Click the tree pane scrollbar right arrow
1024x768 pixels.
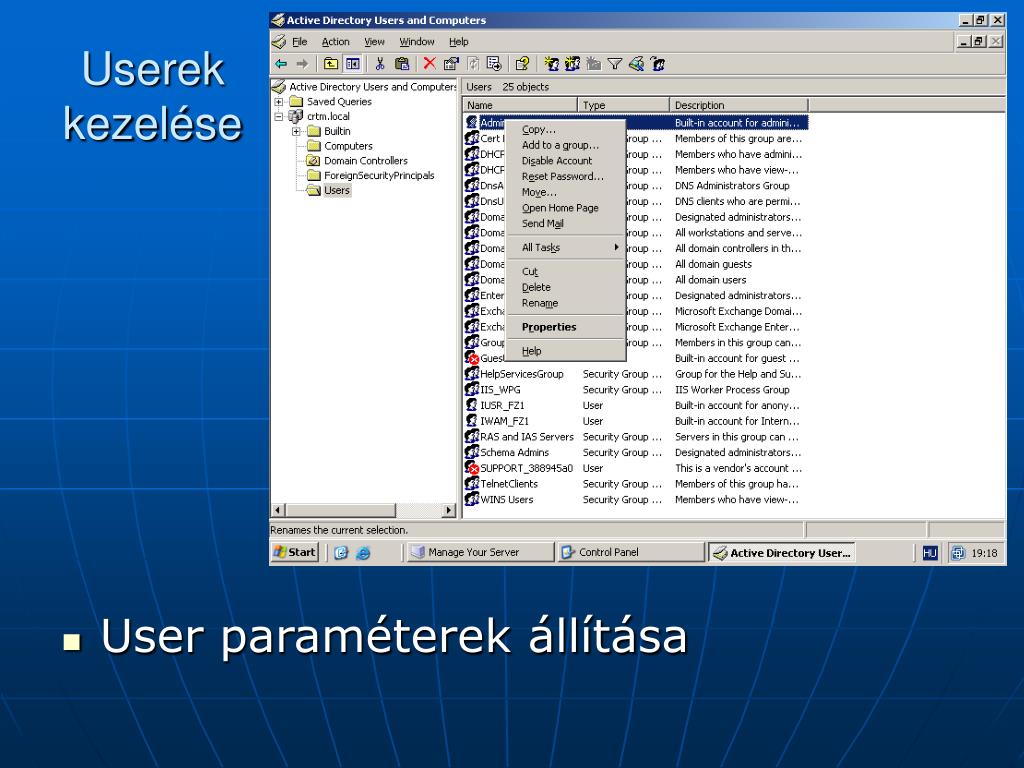449,510
